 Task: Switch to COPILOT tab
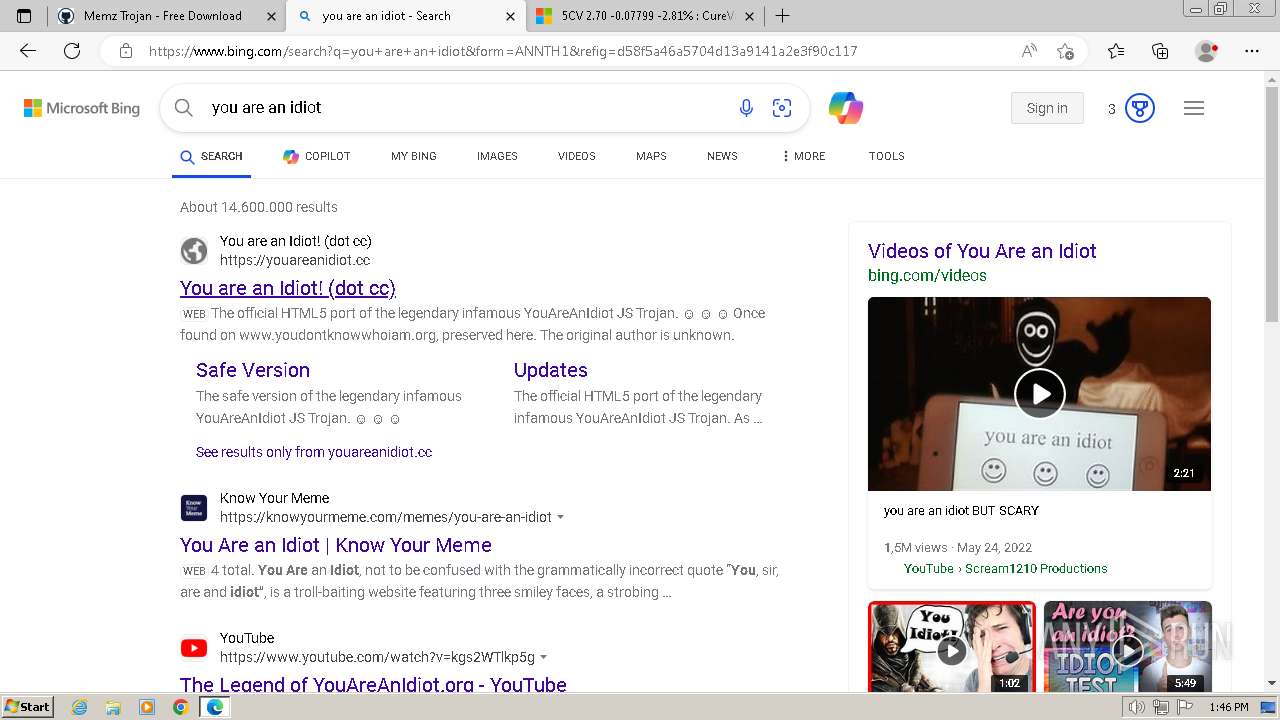click(316, 156)
